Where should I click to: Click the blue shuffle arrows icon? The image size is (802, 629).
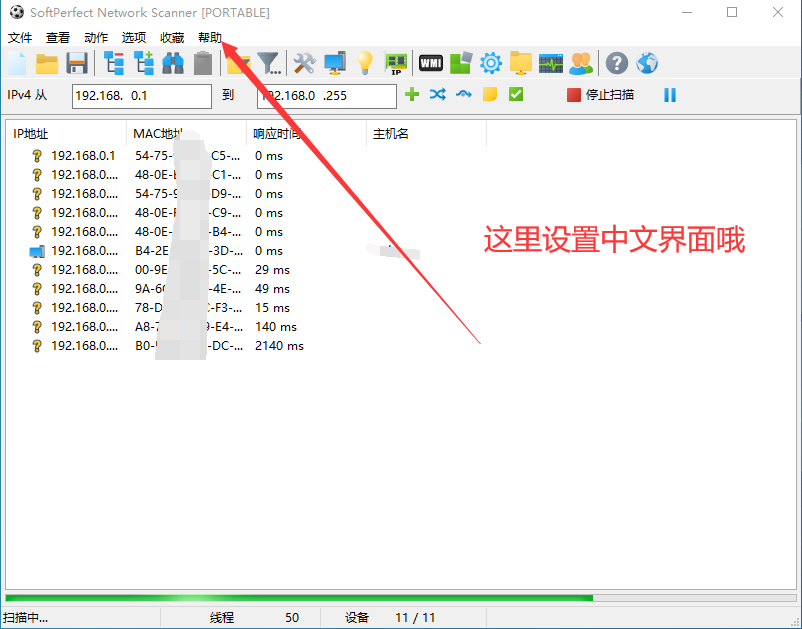pyautogui.click(x=438, y=95)
